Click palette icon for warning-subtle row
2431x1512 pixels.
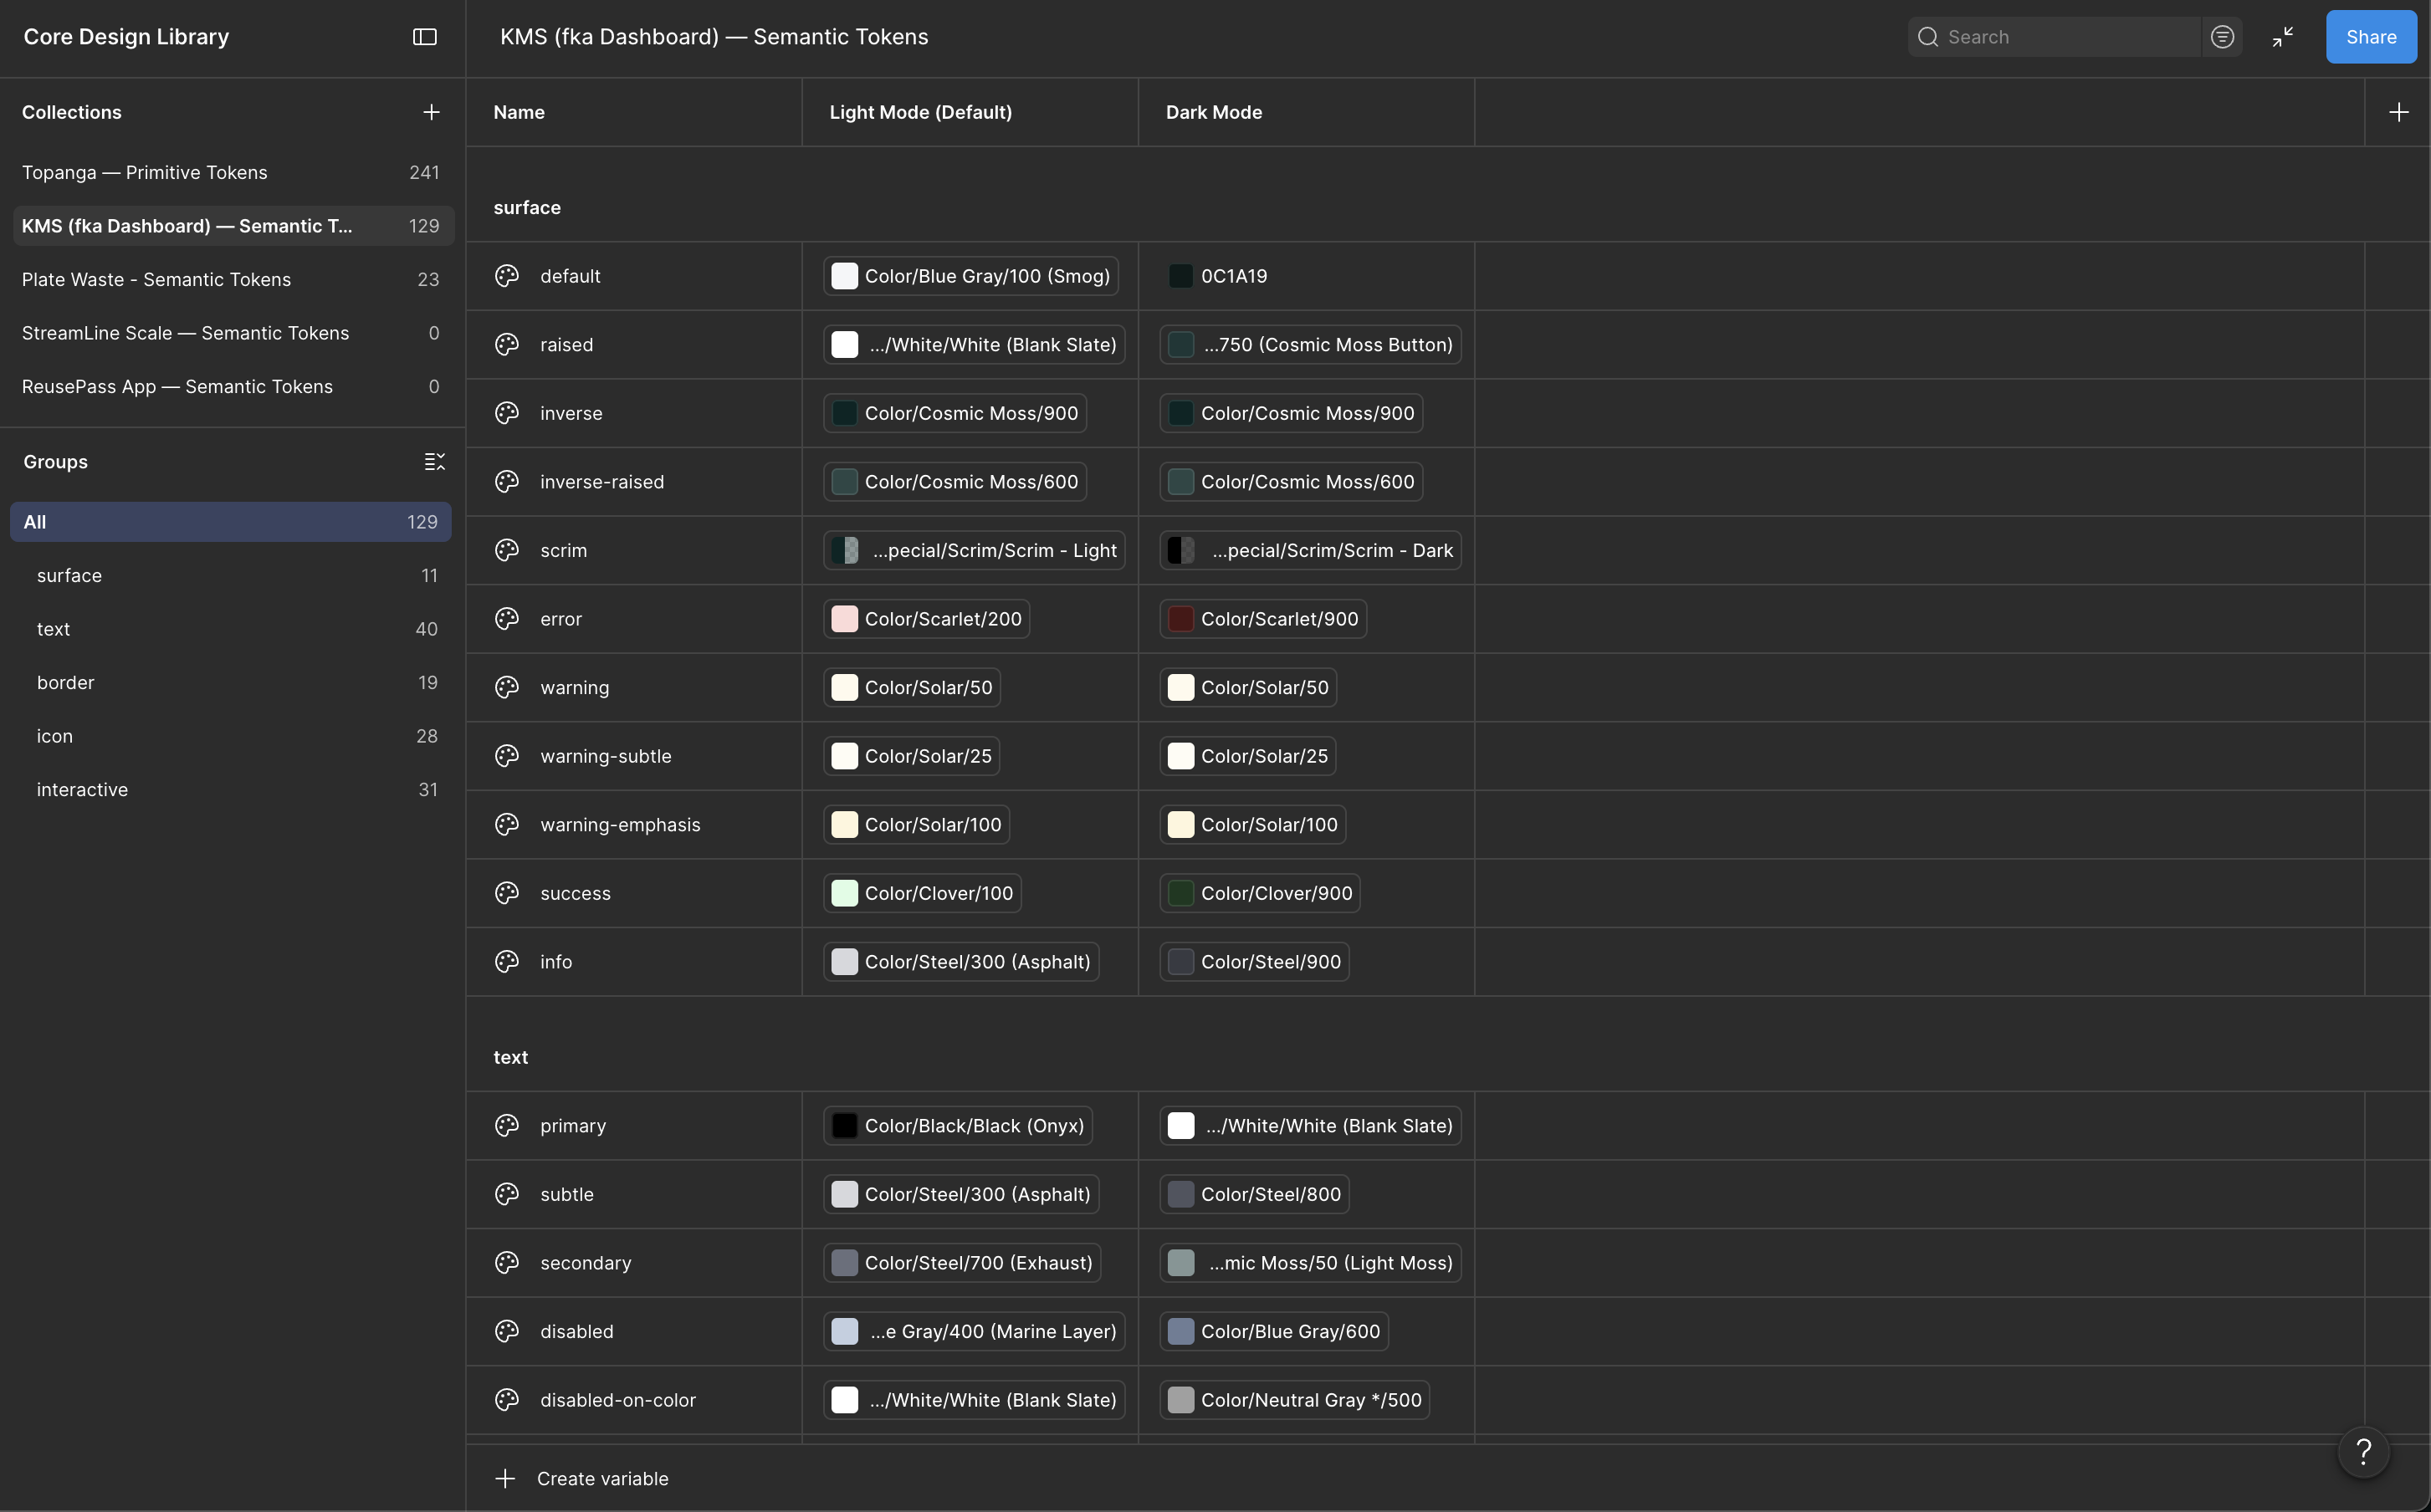pos(507,756)
